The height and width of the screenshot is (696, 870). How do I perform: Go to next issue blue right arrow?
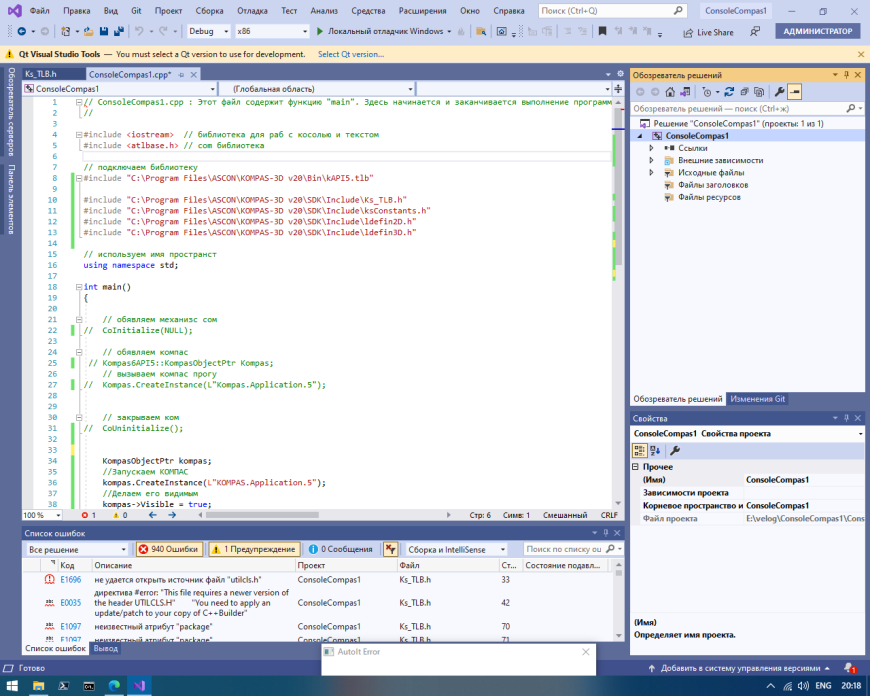(172, 515)
